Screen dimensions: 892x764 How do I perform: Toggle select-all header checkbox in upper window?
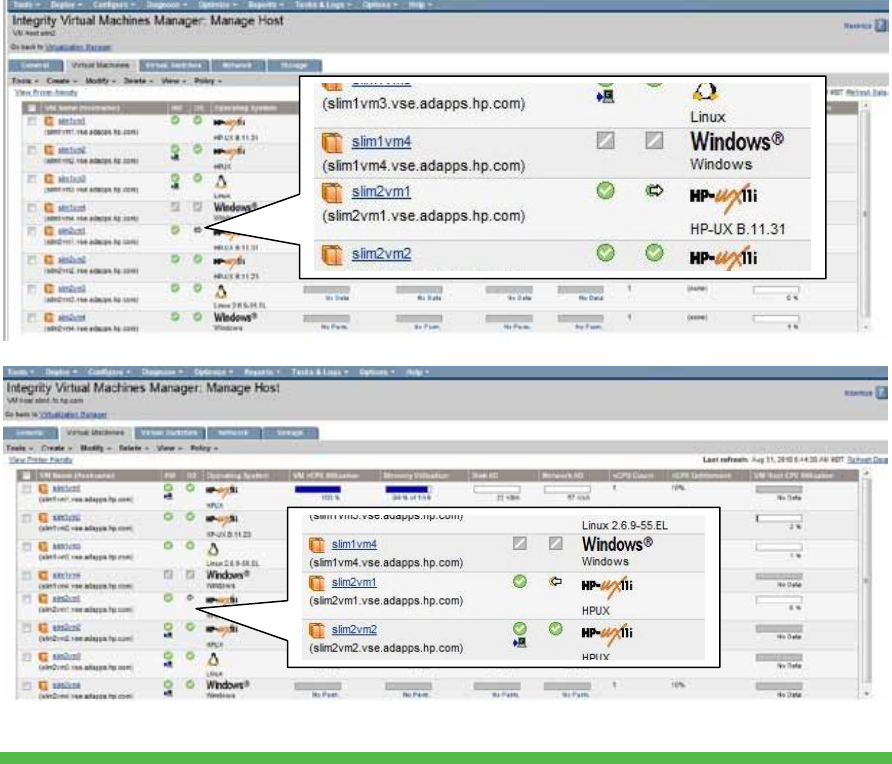[x=32, y=108]
